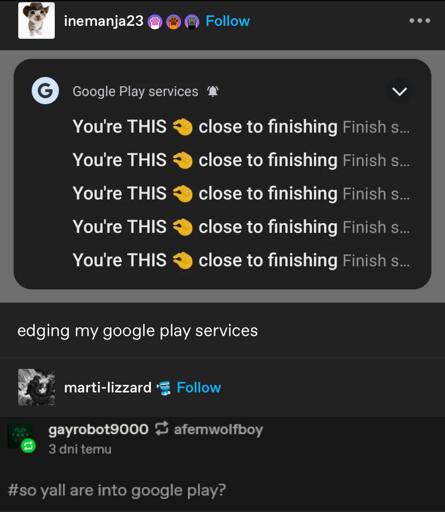Open afemwolfboy's blog
This screenshot has height=512, width=445.
coord(218,429)
